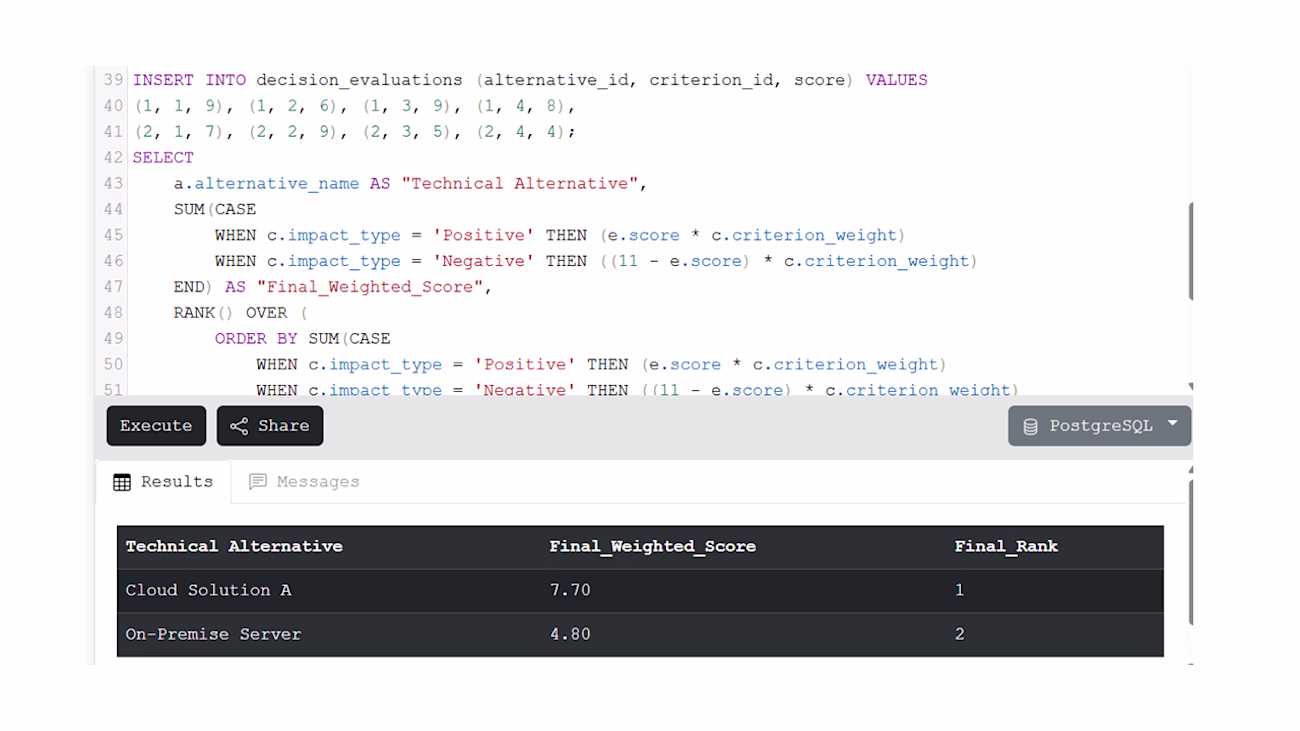The width and height of the screenshot is (1300, 731).
Task: Click the Technical Alternative column header
Action: pos(234,547)
